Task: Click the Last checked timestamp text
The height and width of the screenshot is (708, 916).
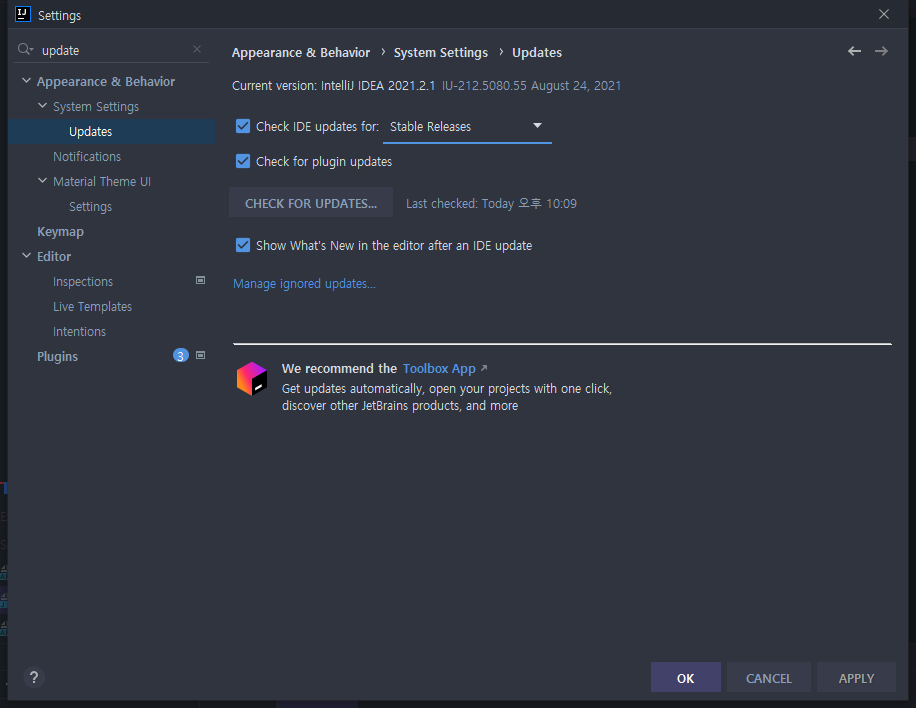Action: (x=491, y=203)
